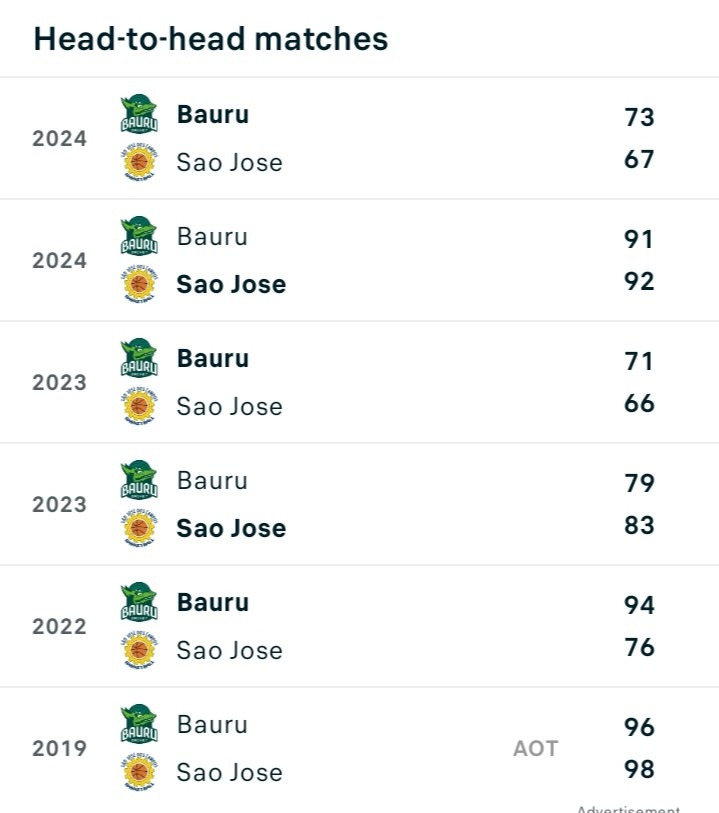Open the 2019 AOT match row
The width and height of the screenshot is (719, 813).
pos(360,748)
